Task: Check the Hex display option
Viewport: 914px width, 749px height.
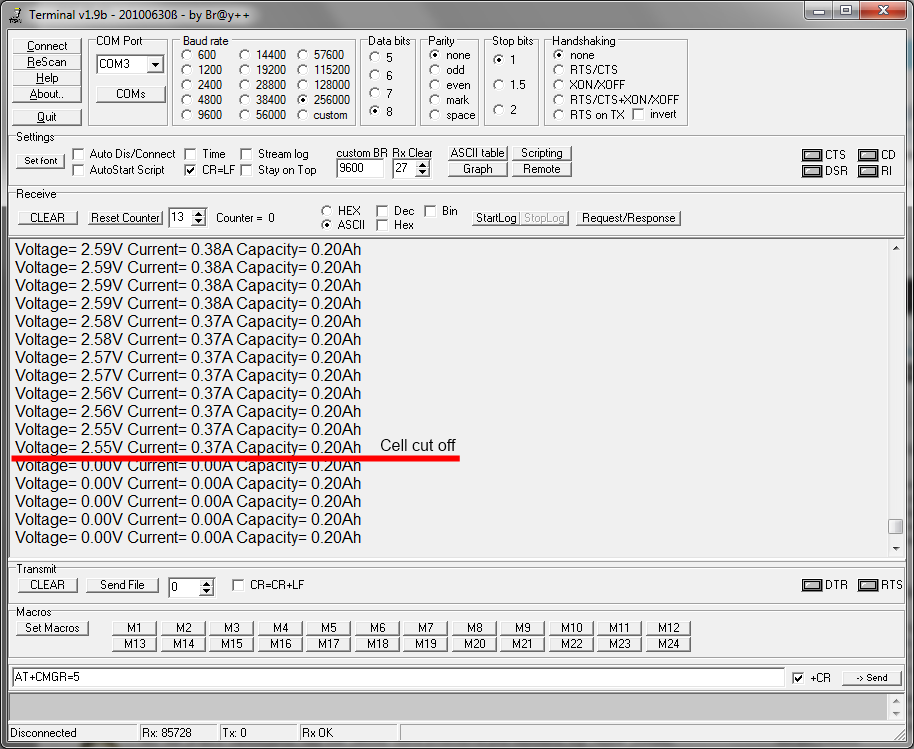Action: pos(382,226)
